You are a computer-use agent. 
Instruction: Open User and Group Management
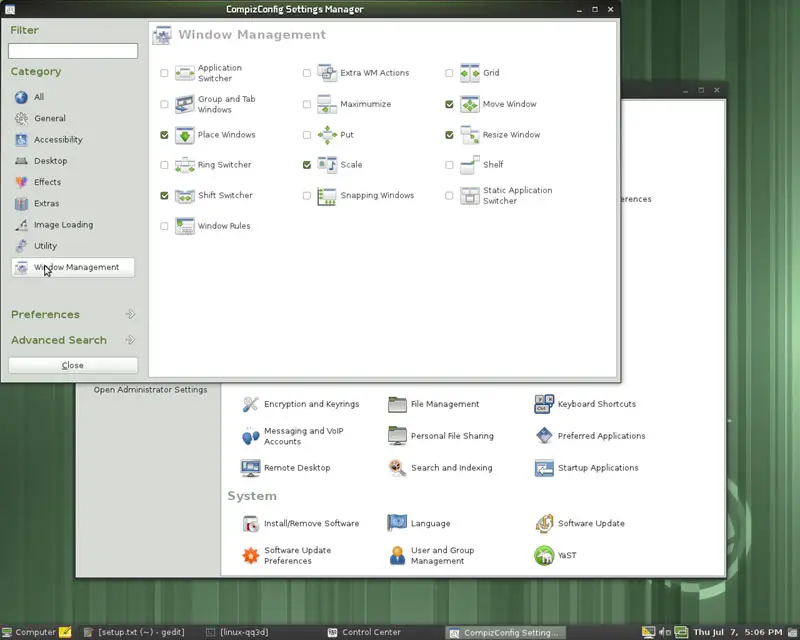[432, 555]
